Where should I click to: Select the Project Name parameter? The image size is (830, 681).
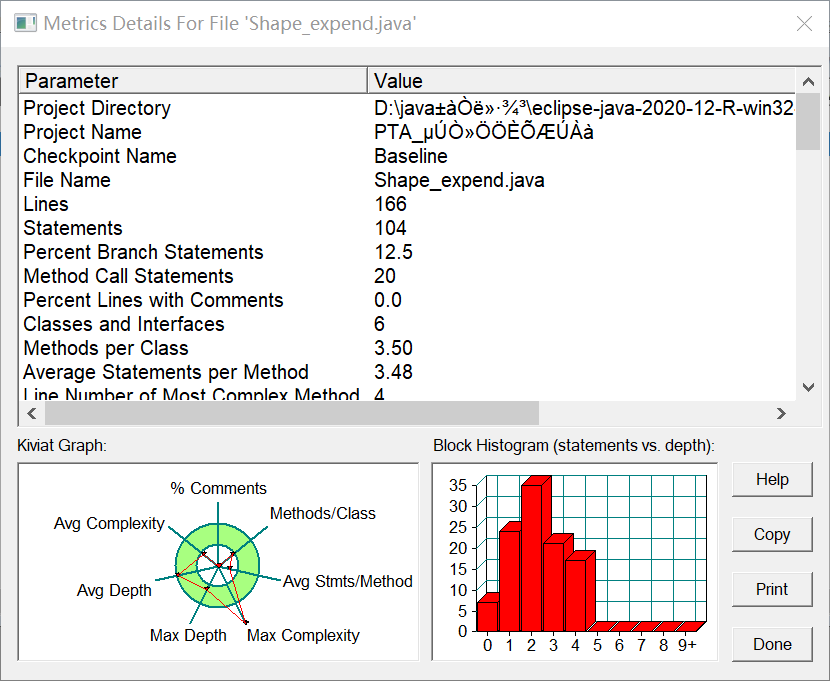pyautogui.click(x=83, y=132)
